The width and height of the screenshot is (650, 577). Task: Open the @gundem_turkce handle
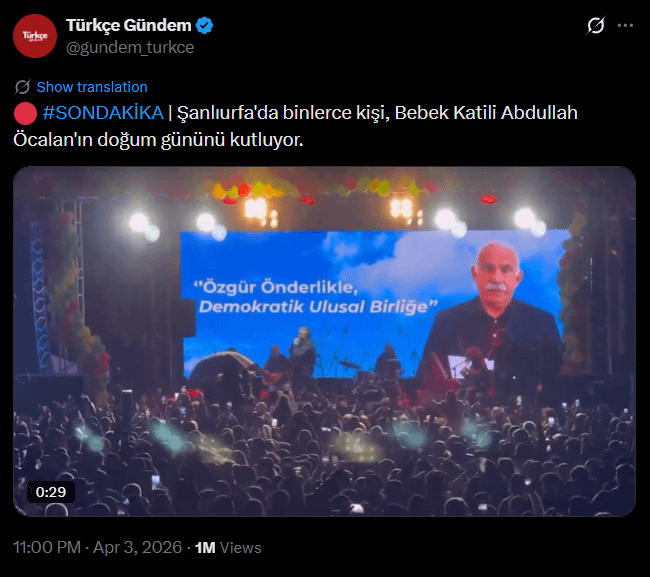(x=130, y=47)
